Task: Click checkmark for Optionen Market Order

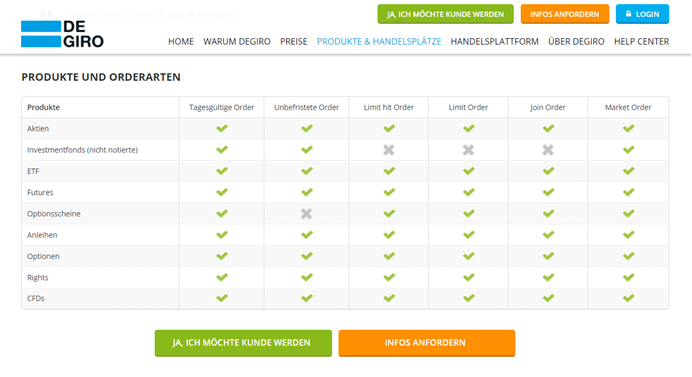Action: coord(628,256)
